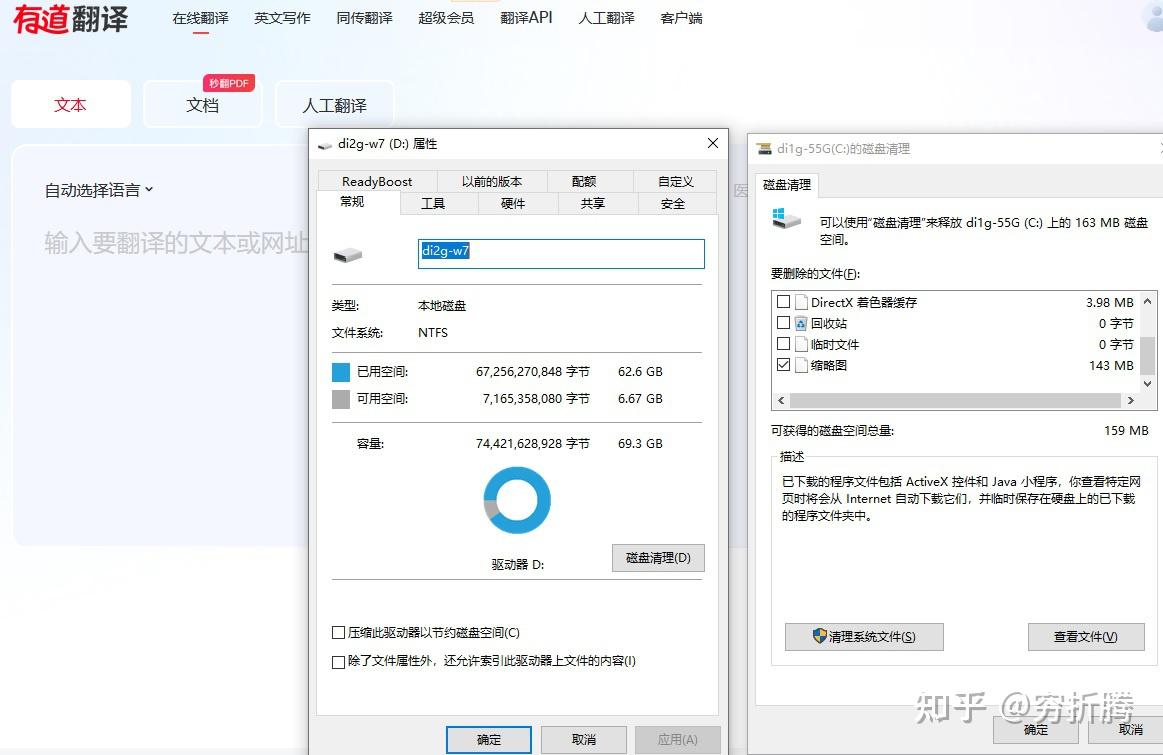Viewport: 1163px width, 755px height.
Task: Select the 人工翻译 tab below the header
Action: pyautogui.click(x=335, y=105)
